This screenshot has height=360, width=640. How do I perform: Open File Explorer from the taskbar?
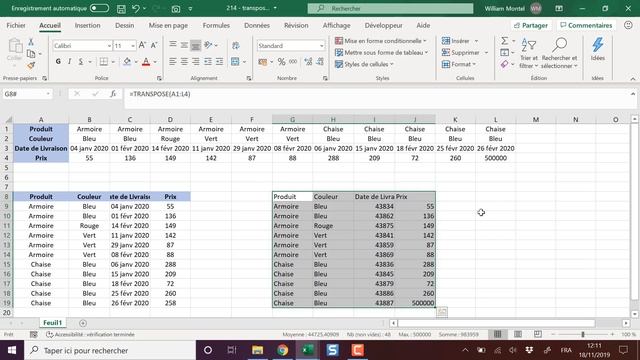(258, 350)
